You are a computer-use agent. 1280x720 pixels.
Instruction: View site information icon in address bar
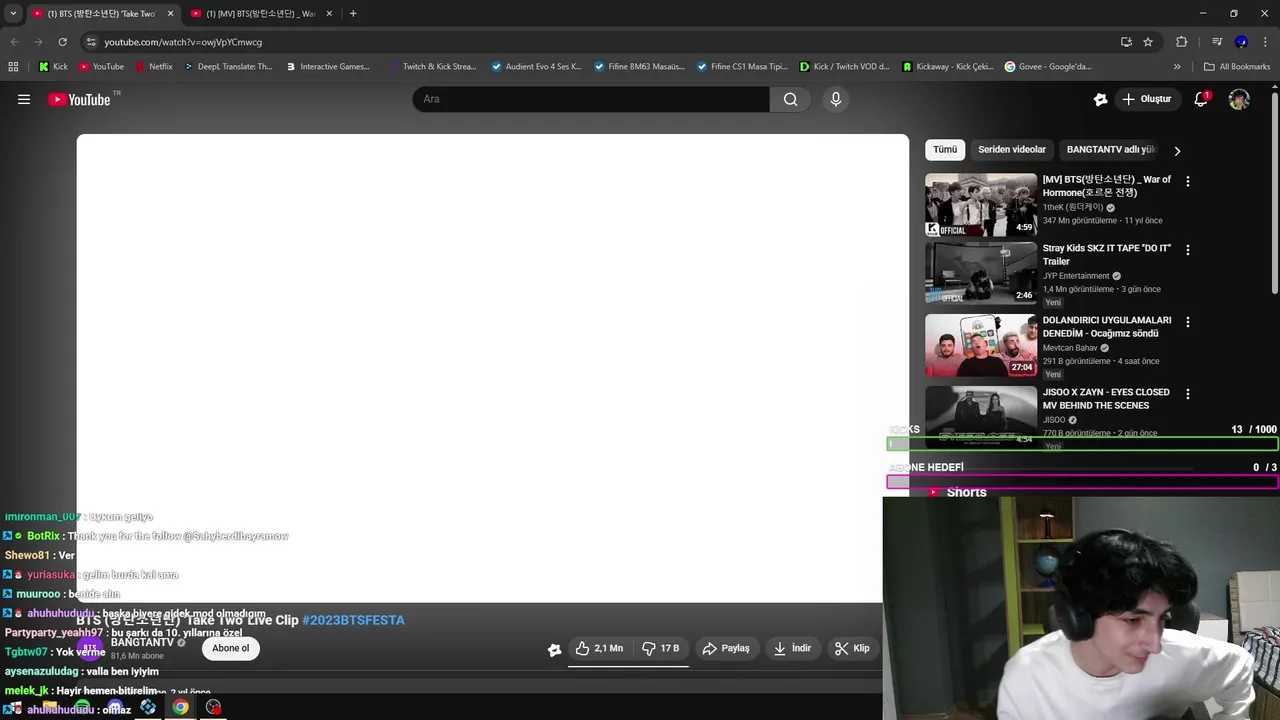[91, 42]
